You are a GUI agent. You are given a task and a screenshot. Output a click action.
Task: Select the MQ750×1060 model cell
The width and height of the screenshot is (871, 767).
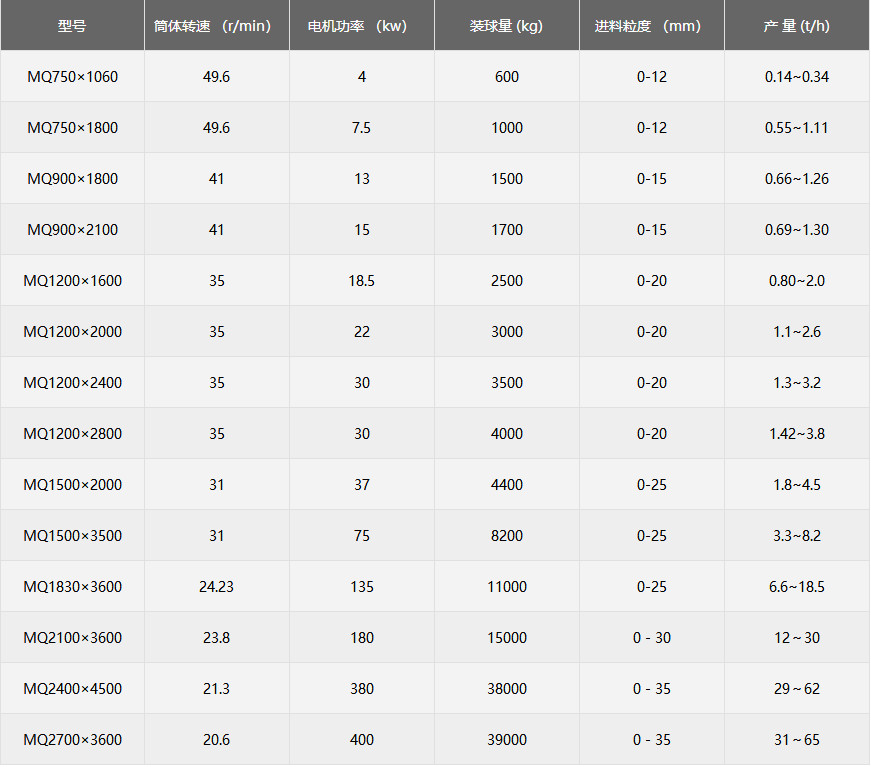[x=72, y=77]
